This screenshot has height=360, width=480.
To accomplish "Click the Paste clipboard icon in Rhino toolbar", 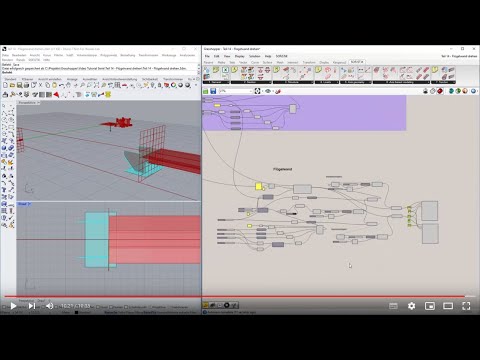I will point(54,85).
